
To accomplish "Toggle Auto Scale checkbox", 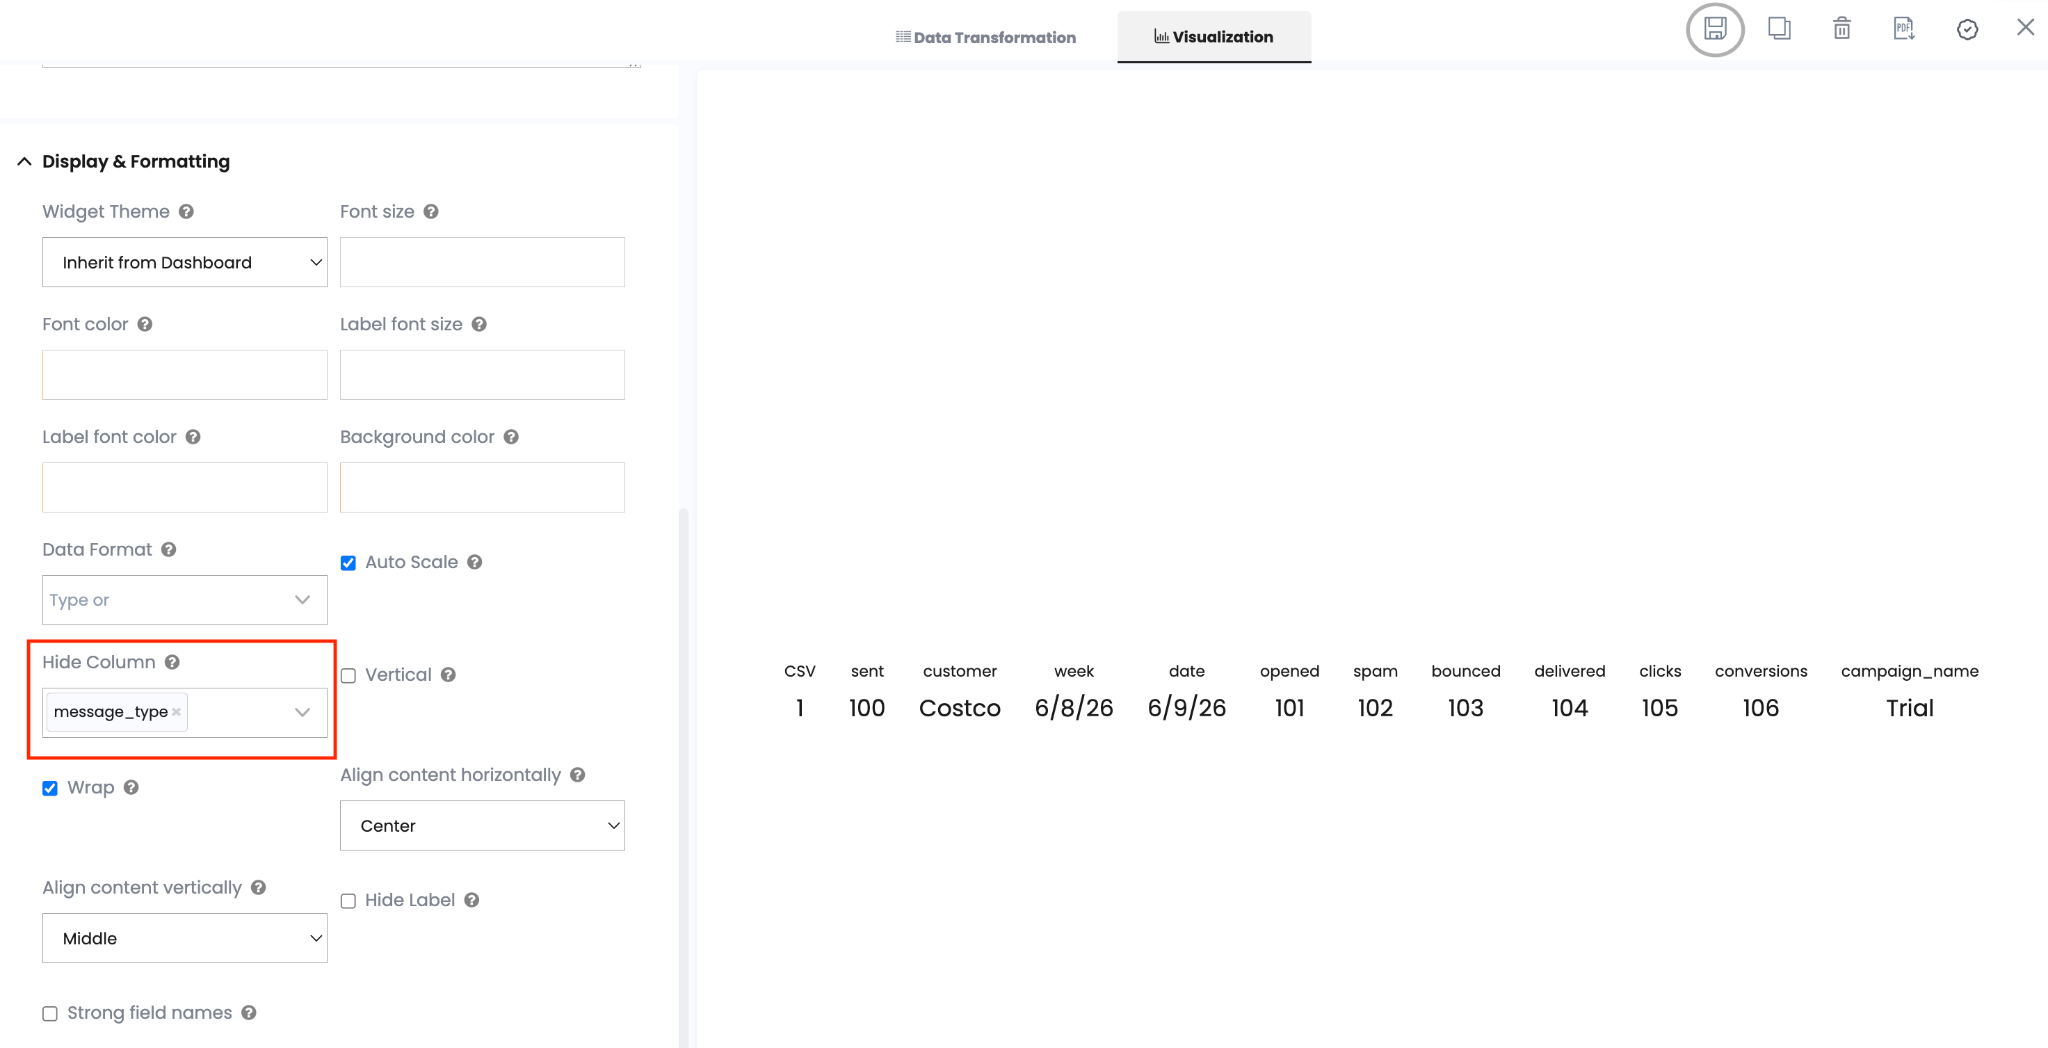I will pos(348,563).
